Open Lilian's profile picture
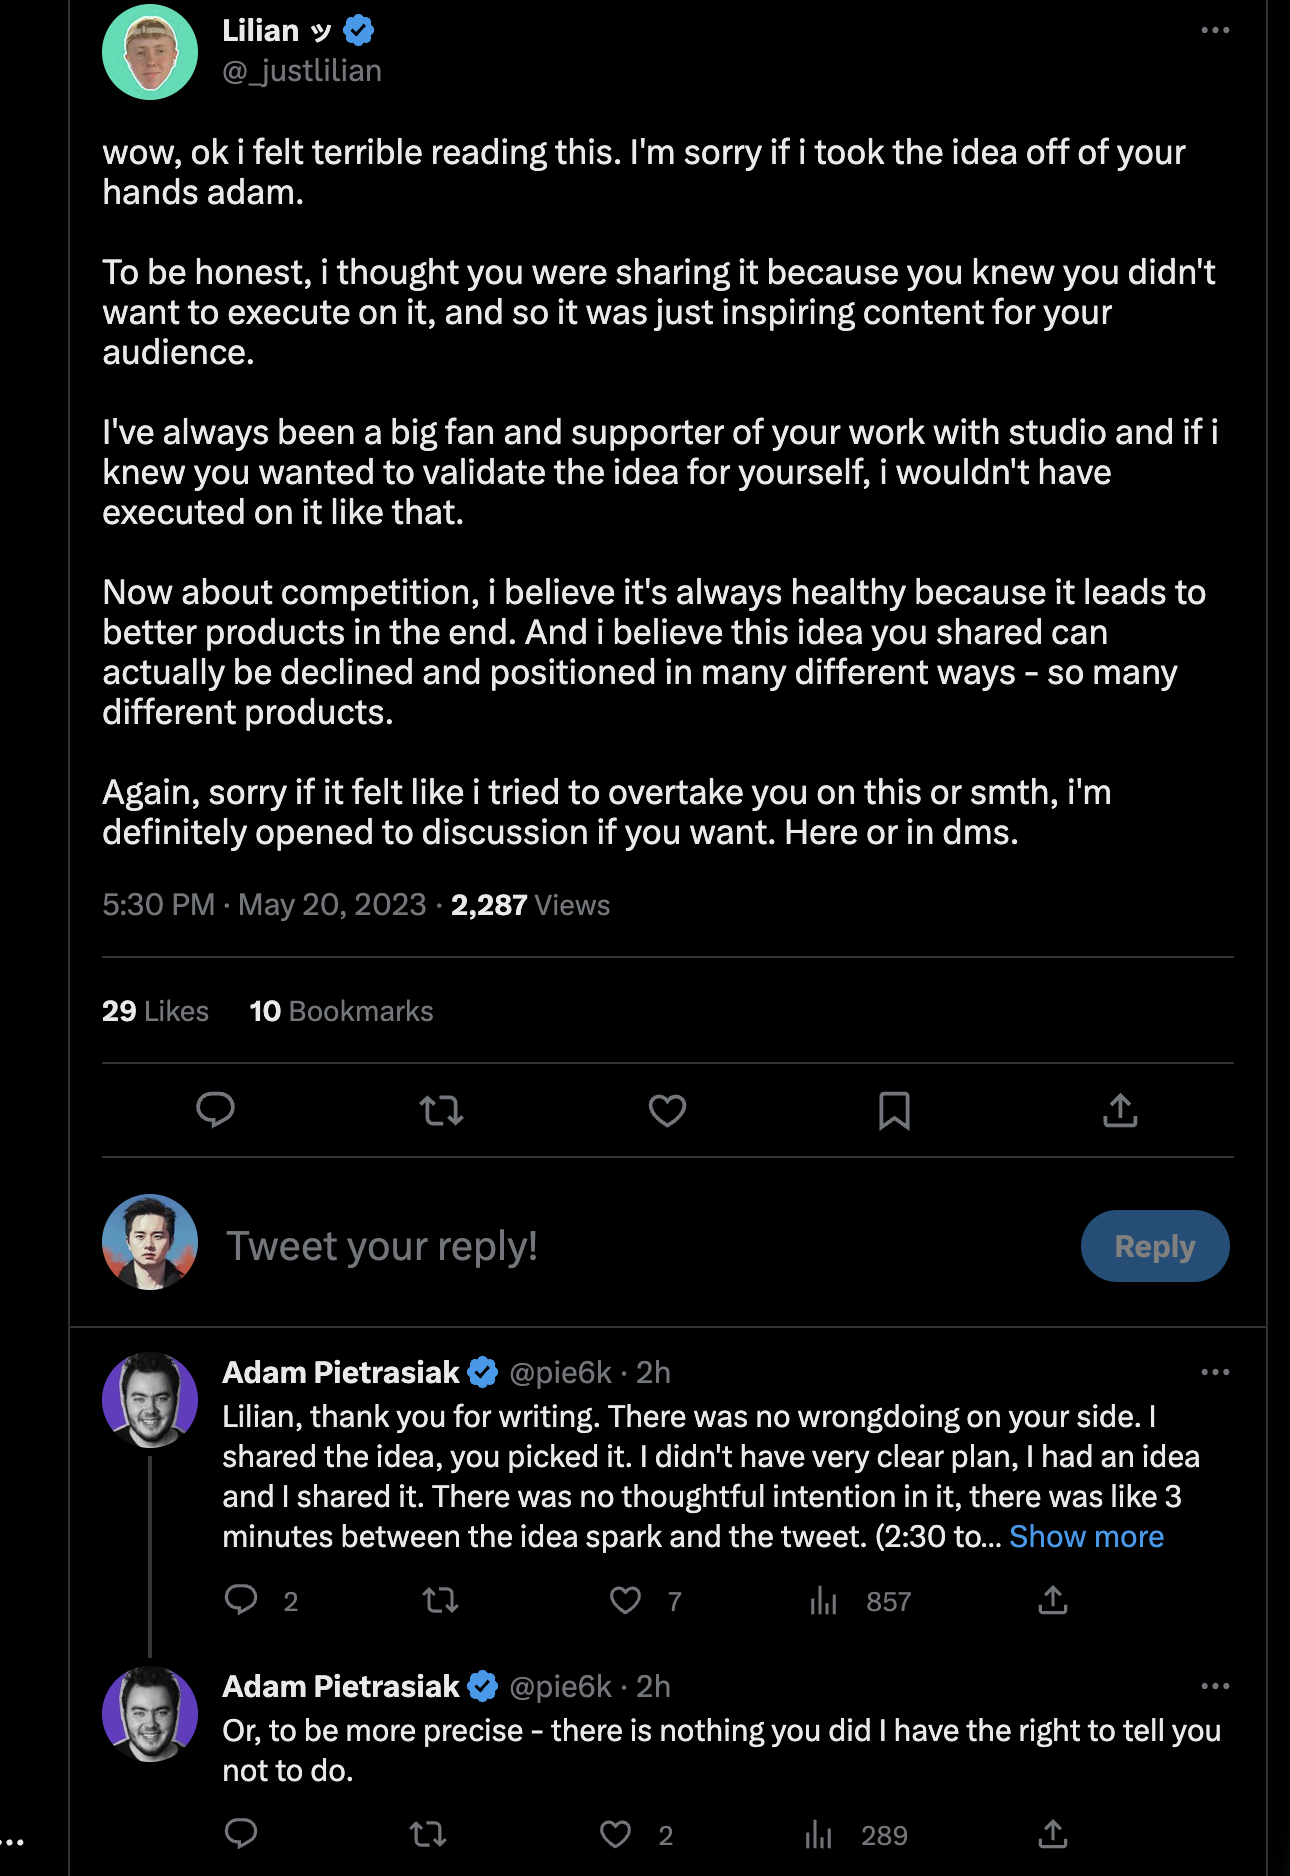Screen dimensions: 1290x1876 [149, 52]
